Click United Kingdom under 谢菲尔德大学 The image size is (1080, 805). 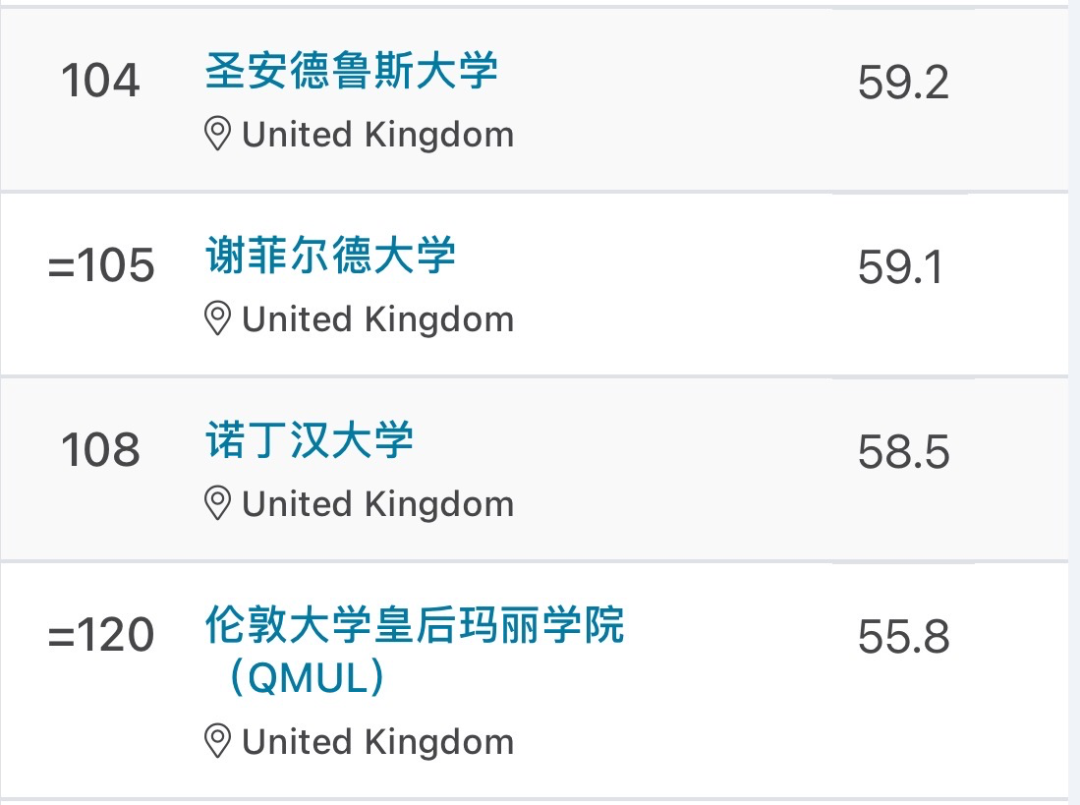(x=377, y=319)
